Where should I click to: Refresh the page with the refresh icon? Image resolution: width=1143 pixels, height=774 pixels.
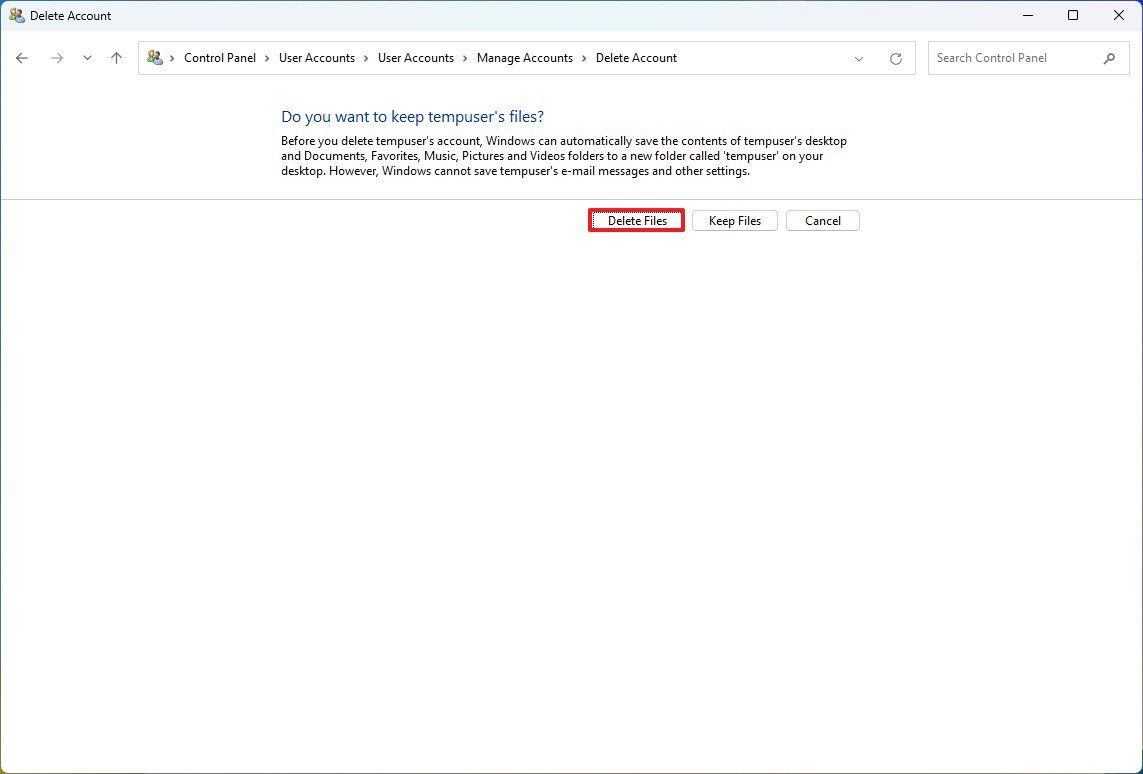click(895, 58)
